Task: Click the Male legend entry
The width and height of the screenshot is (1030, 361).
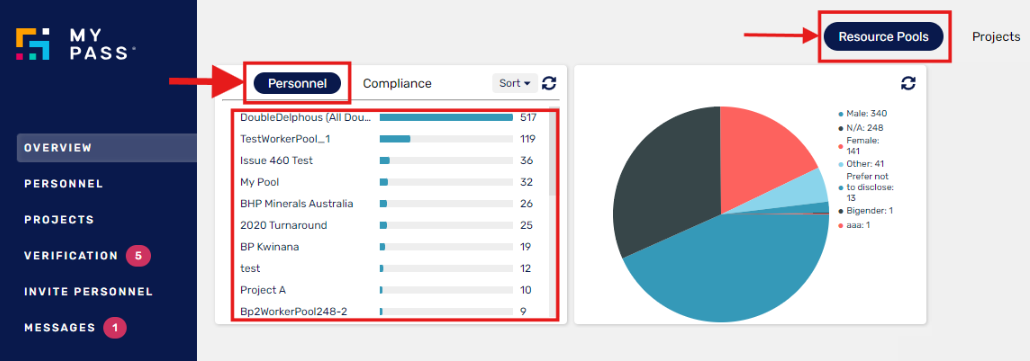Action: tap(862, 114)
